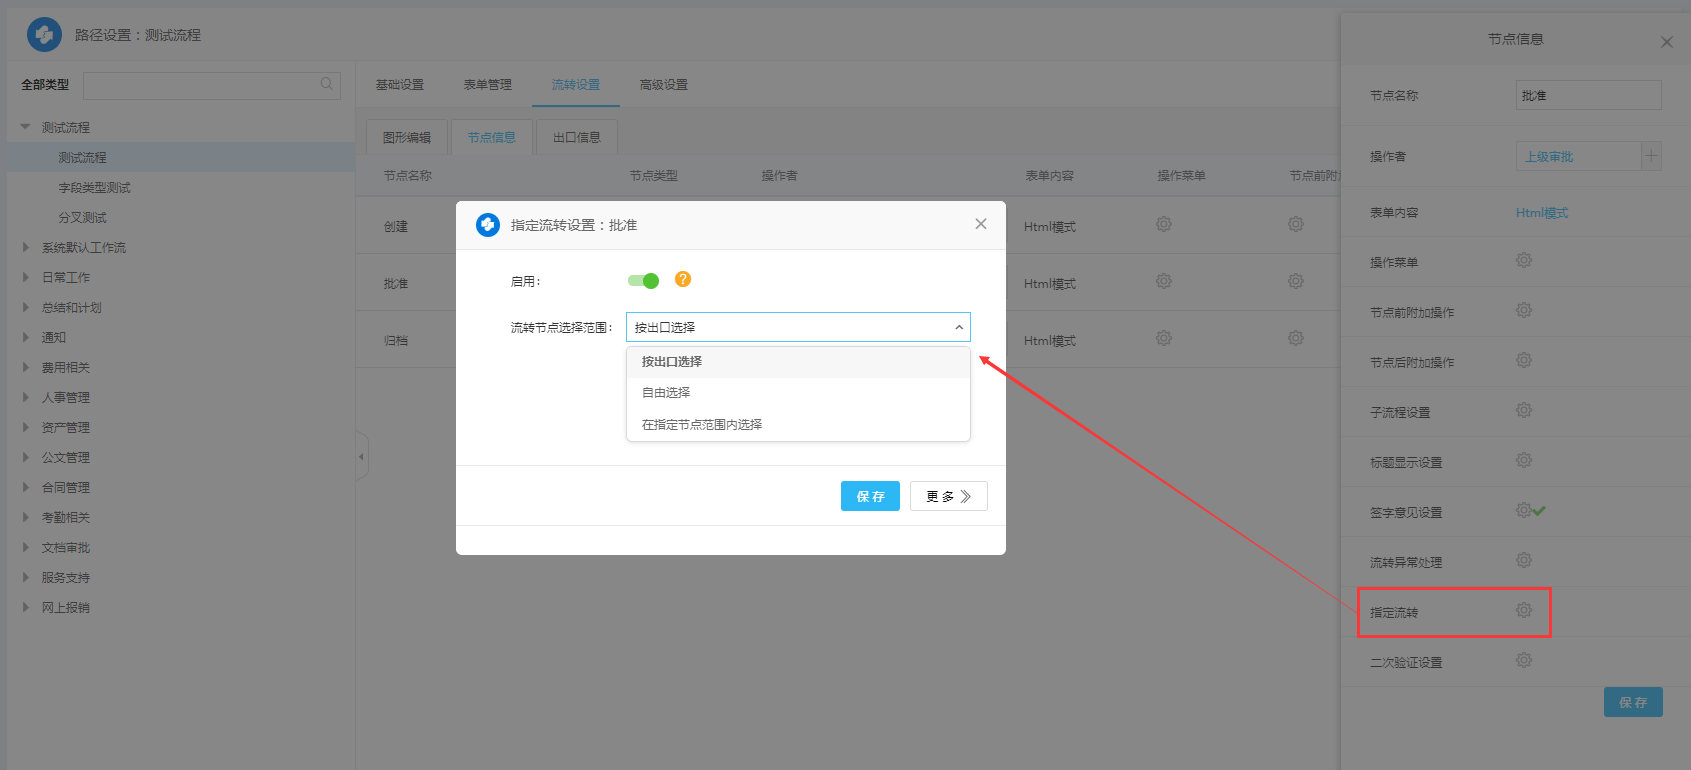Image resolution: width=1691 pixels, height=770 pixels.
Task: Select 在指定节点范围内选择 option
Action: [x=702, y=425]
